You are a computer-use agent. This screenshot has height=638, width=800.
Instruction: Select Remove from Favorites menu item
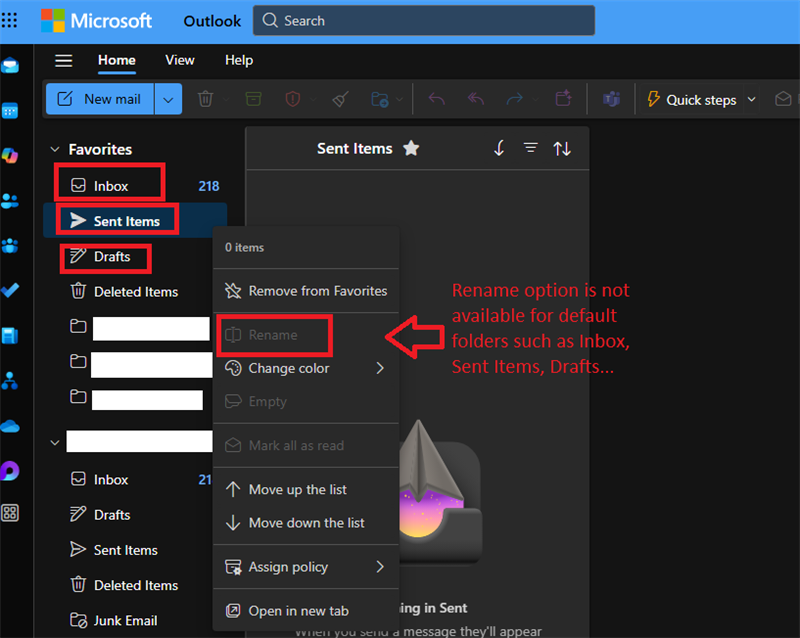point(306,291)
